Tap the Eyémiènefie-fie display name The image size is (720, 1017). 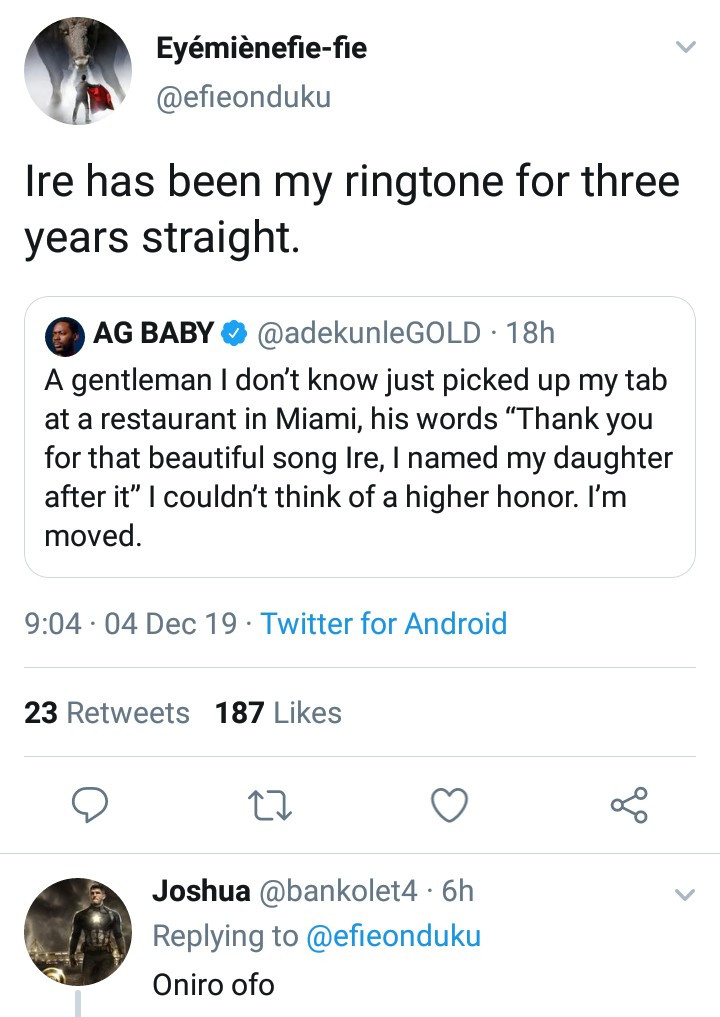click(x=262, y=48)
